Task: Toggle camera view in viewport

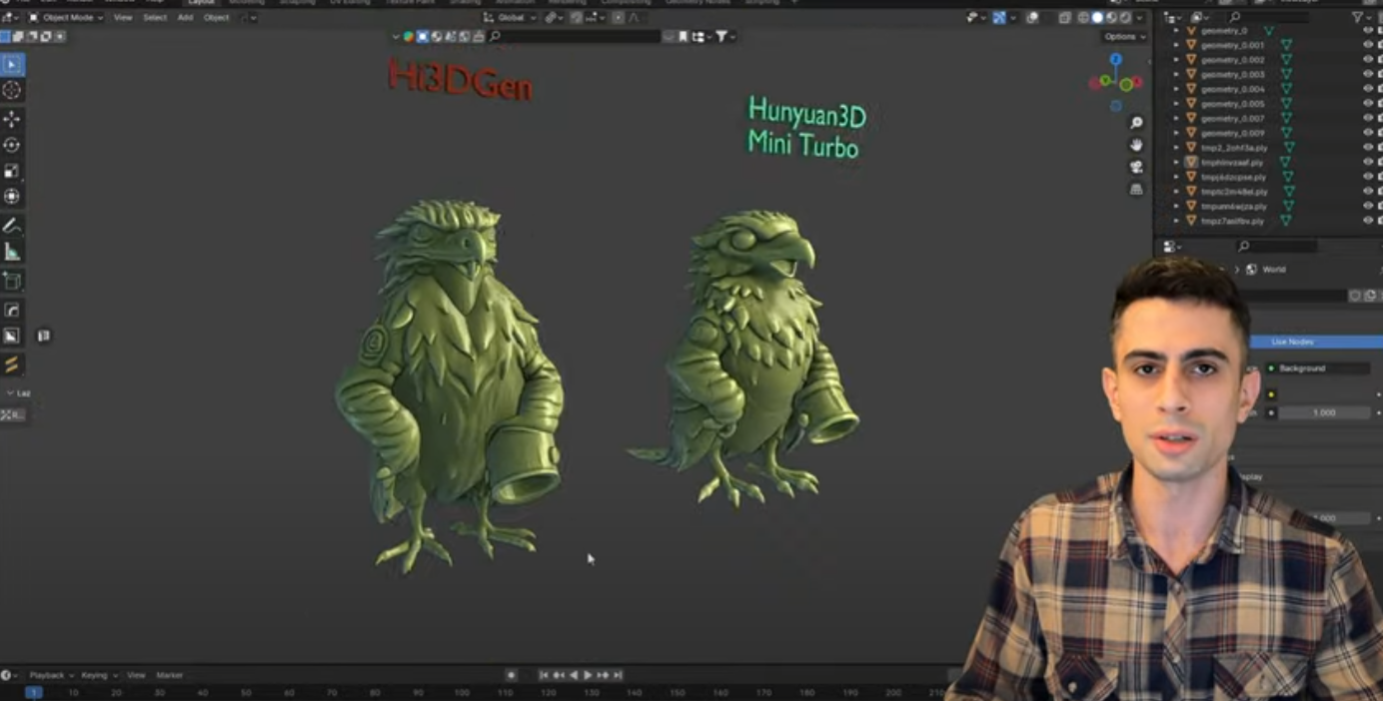Action: coord(1137,167)
